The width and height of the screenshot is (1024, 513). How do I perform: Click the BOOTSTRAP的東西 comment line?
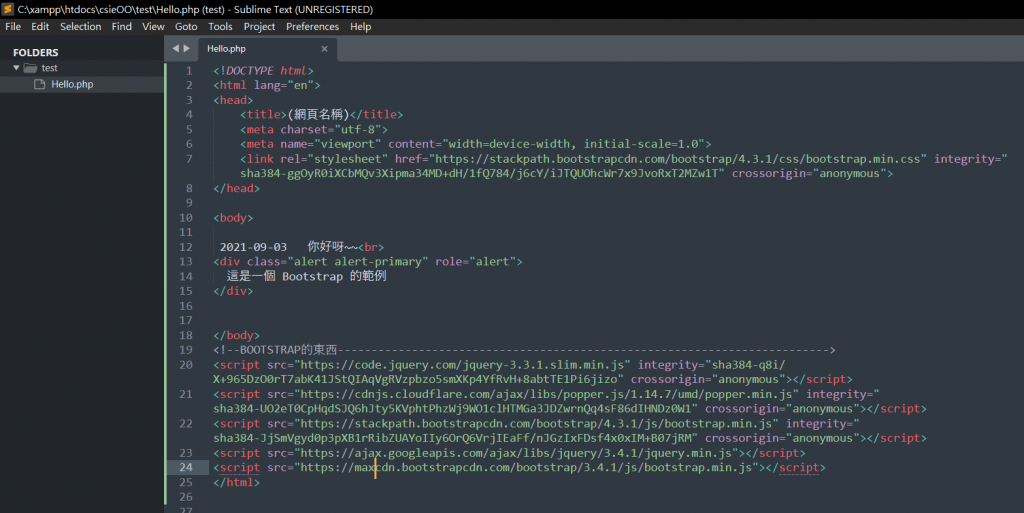[524, 350]
